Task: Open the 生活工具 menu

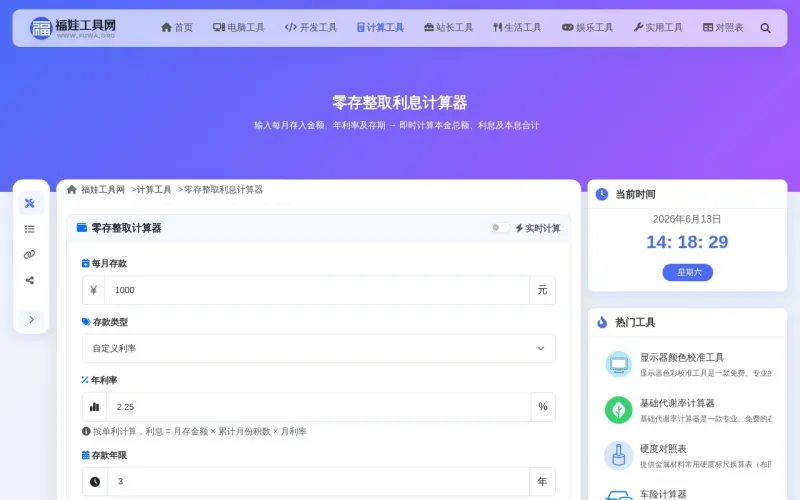Action: tap(517, 28)
